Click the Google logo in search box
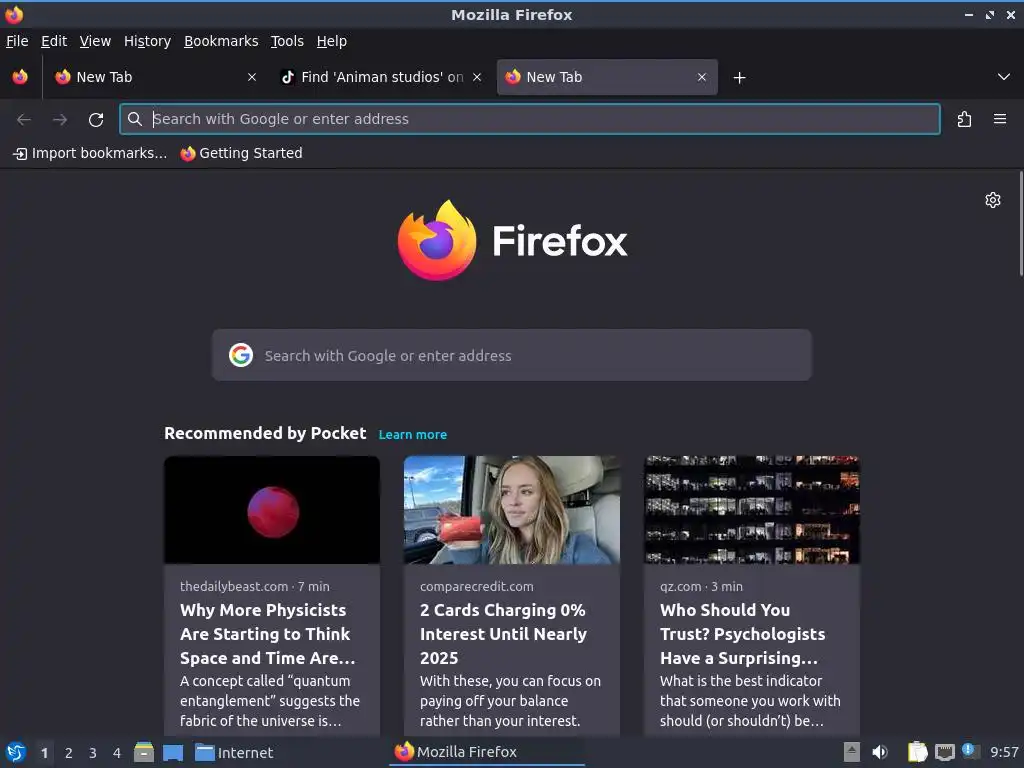The width and height of the screenshot is (1024, 768). pos(241,355)
